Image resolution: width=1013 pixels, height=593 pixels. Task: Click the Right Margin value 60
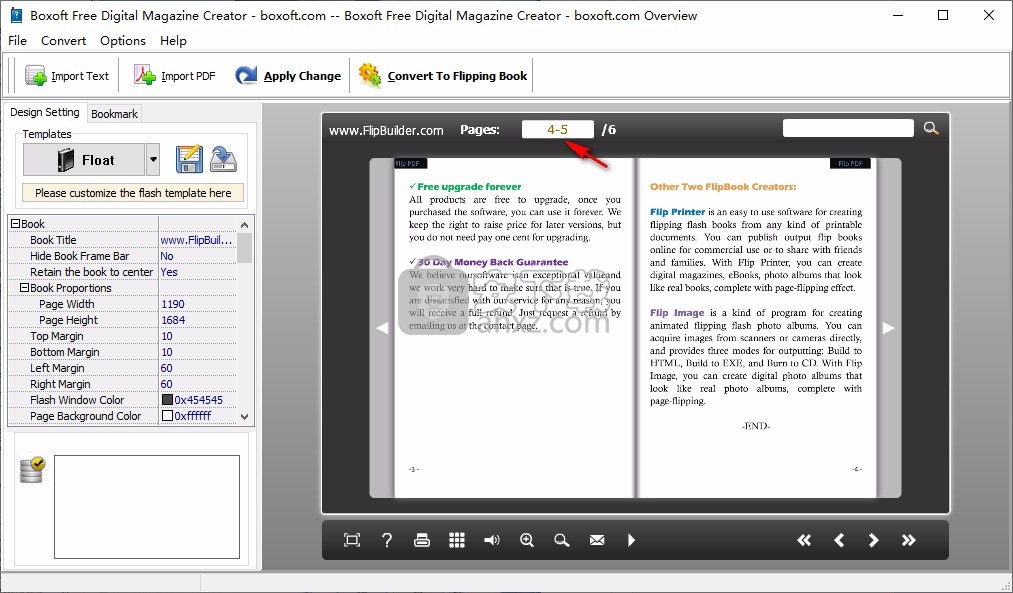pos(167,384)
